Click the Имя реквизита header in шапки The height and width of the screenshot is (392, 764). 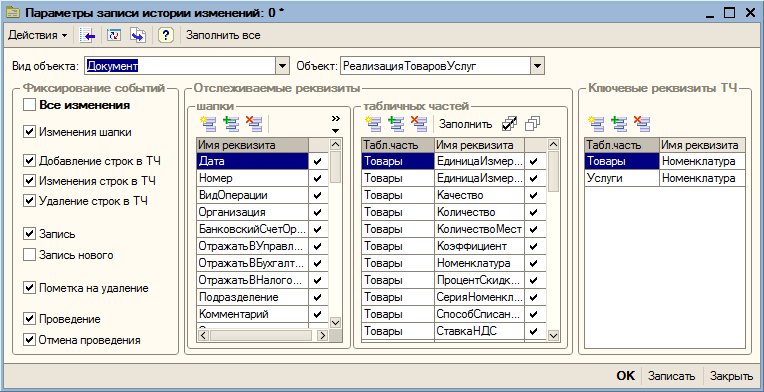[x=252, y=145]
